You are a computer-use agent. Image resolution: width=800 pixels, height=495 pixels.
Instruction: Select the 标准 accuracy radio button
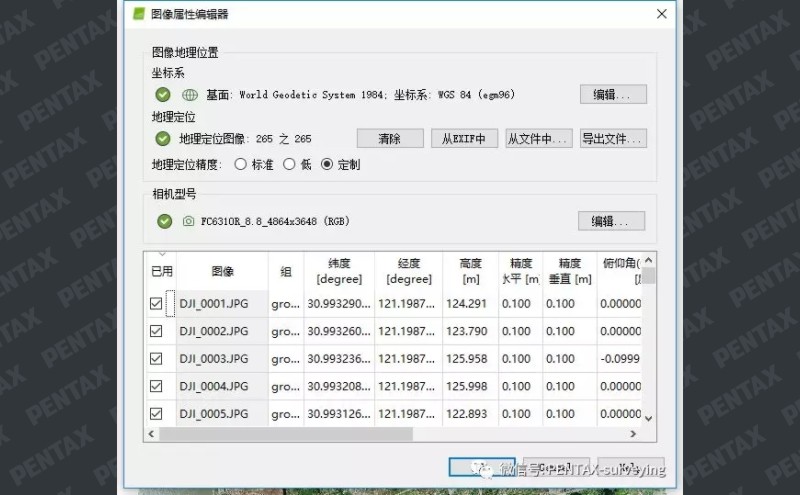(240, 164)
